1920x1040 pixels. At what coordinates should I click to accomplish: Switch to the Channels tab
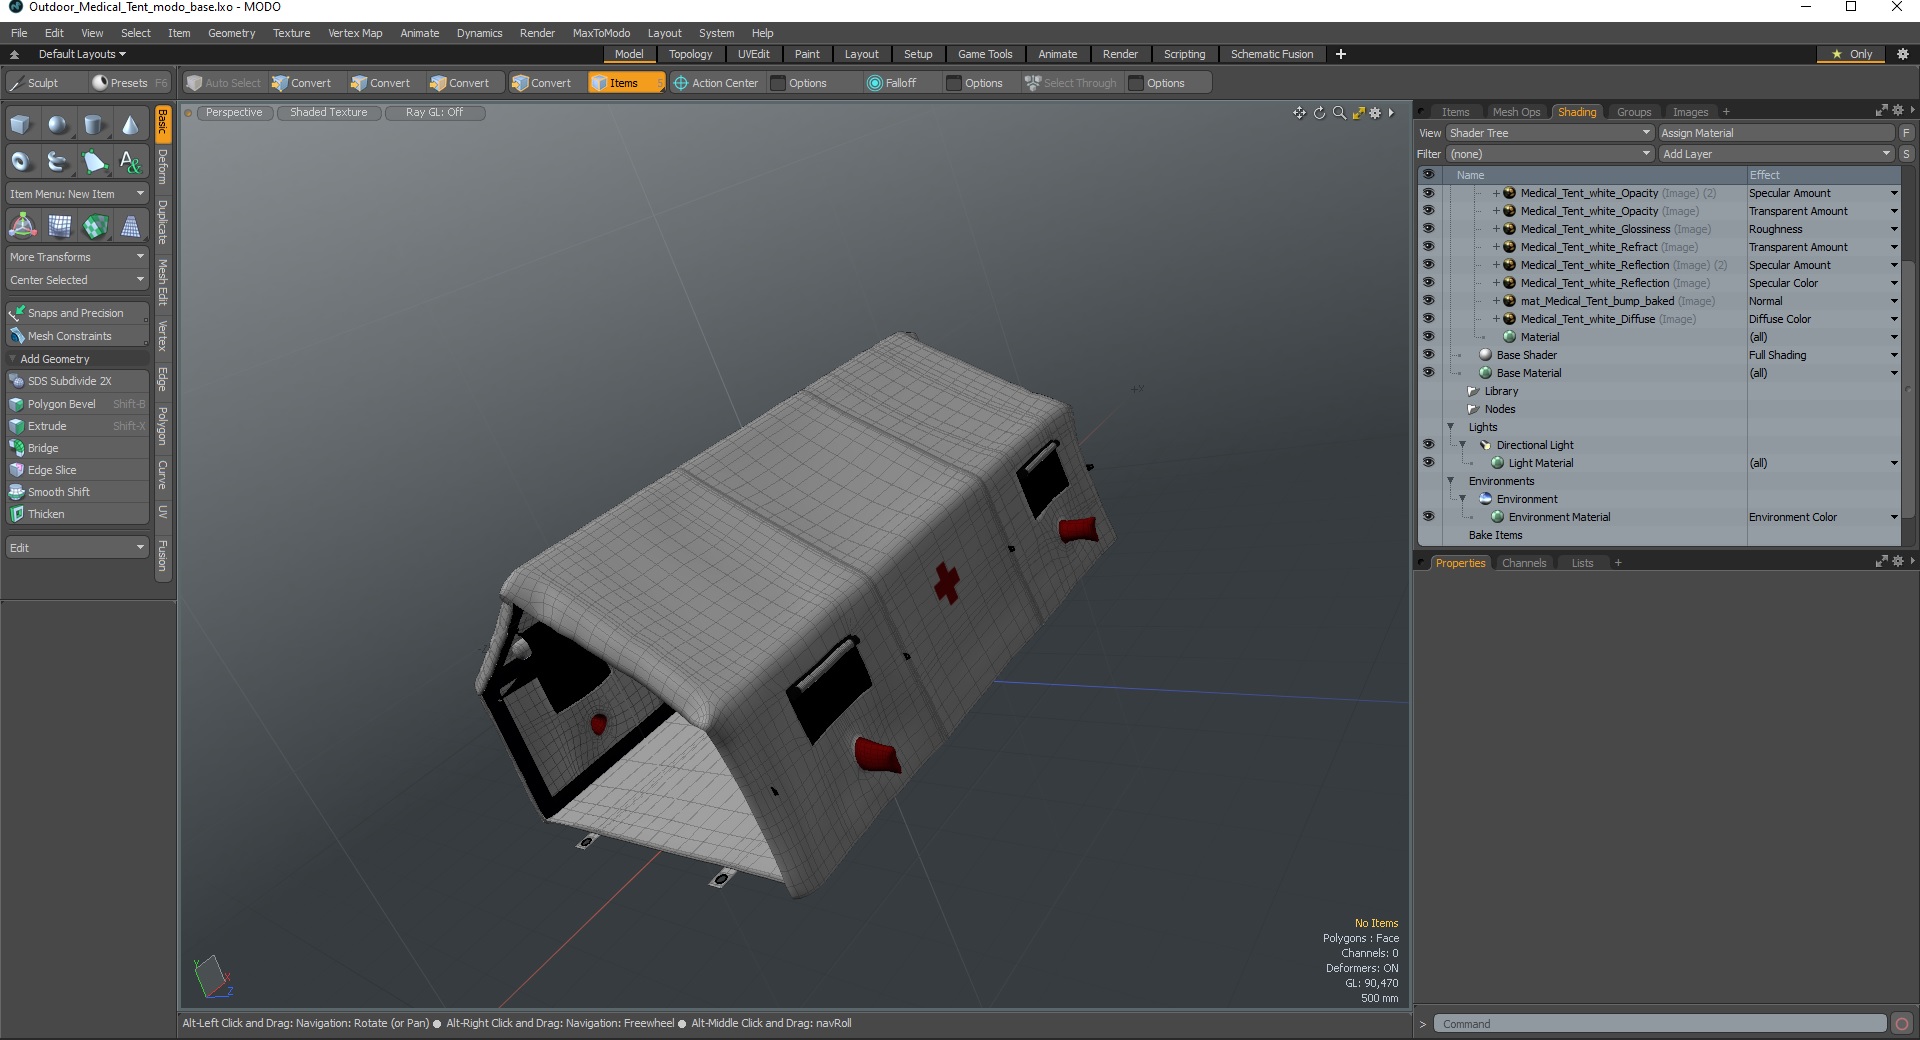point(1523,563)
